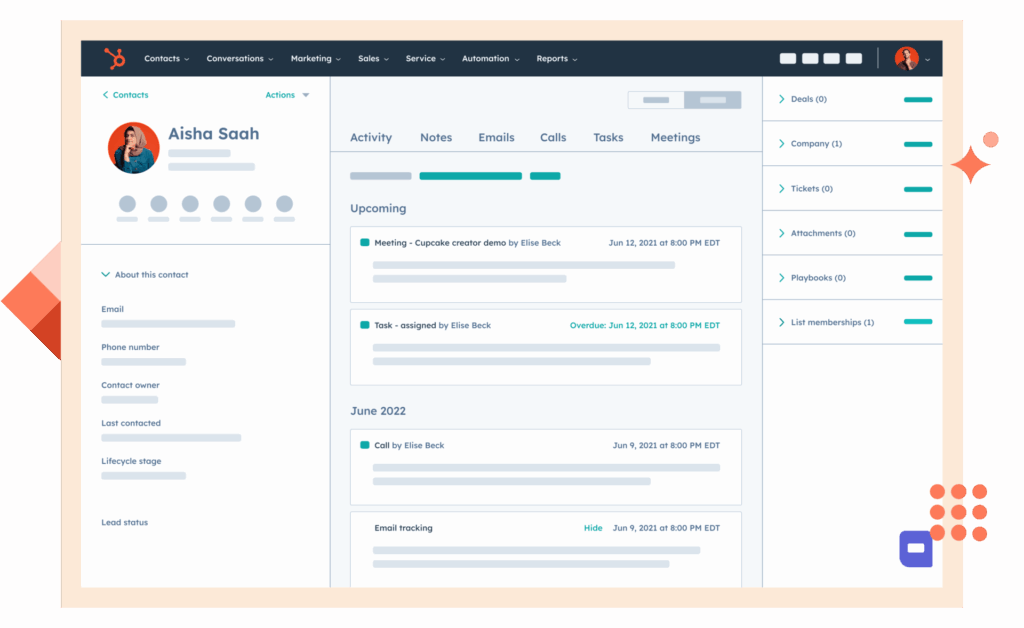Switch to the Emails tab
Viewport: 1024px width, 628px height.
[496, 138]
